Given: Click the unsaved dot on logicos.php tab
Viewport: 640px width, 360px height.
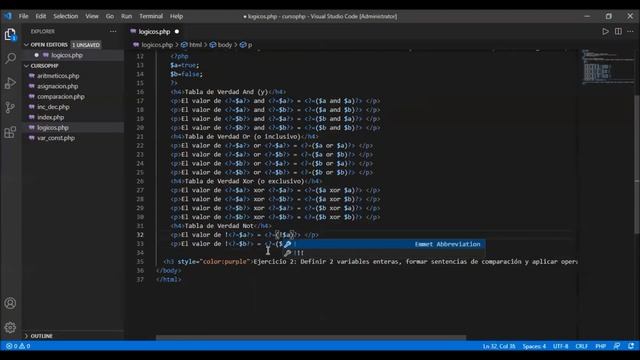Looking at the screenshot, I should point(177,31).
